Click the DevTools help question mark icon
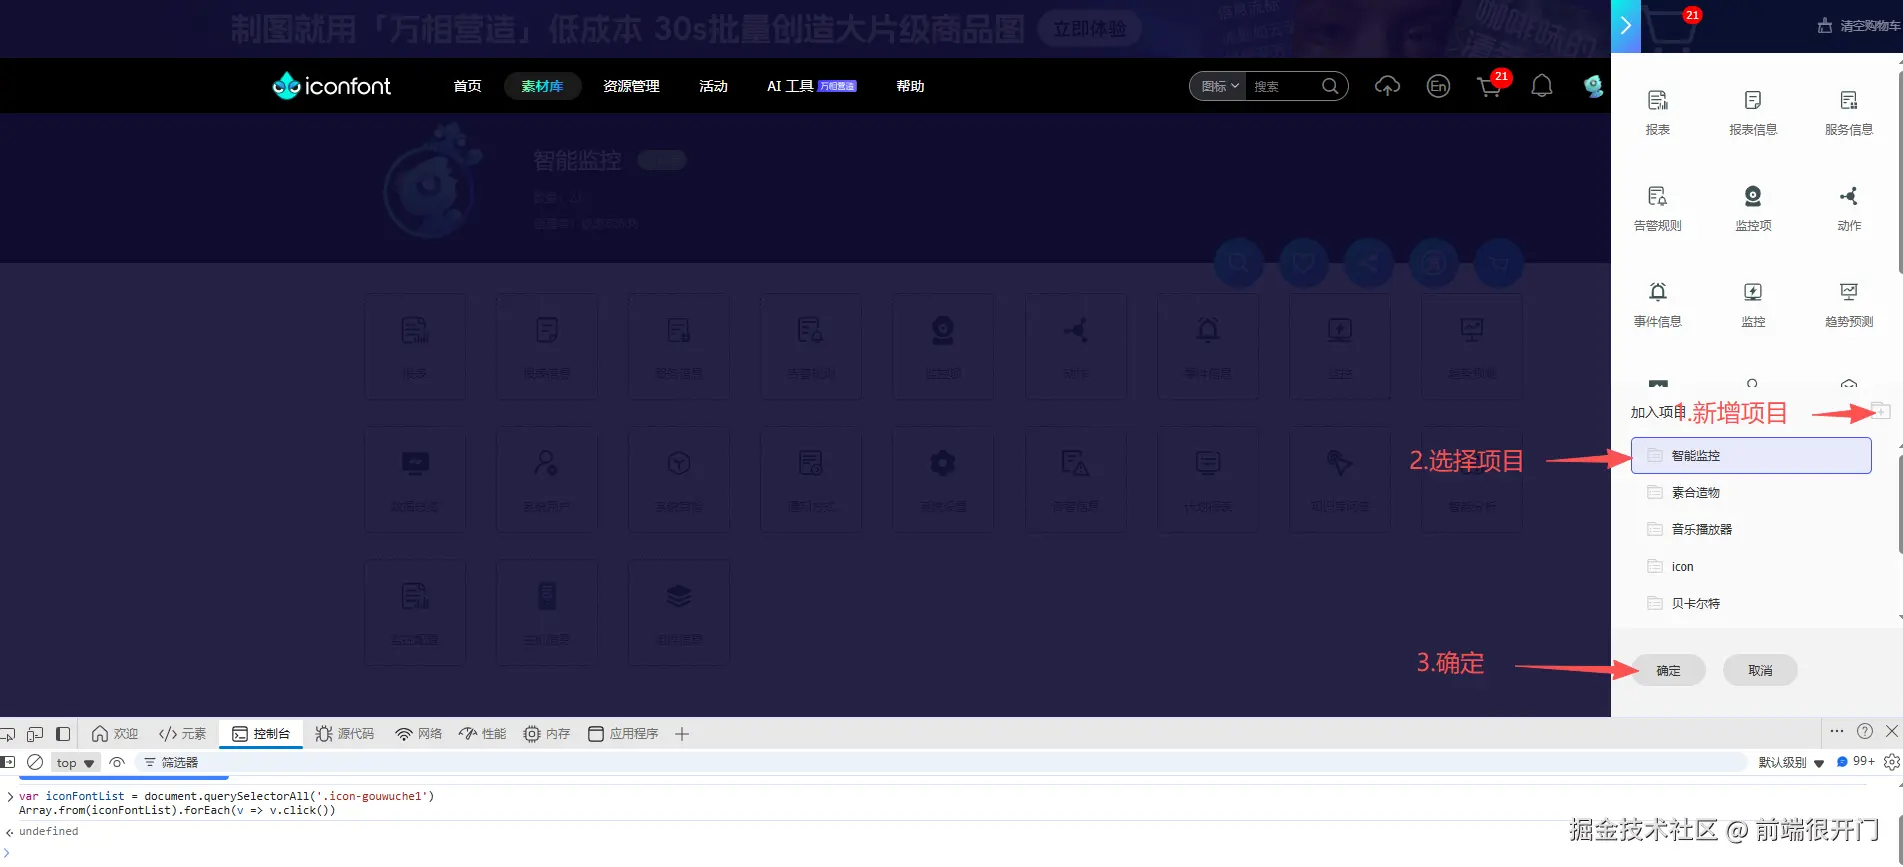Viewport: 1903px width, 867px height. point(1864,732)
